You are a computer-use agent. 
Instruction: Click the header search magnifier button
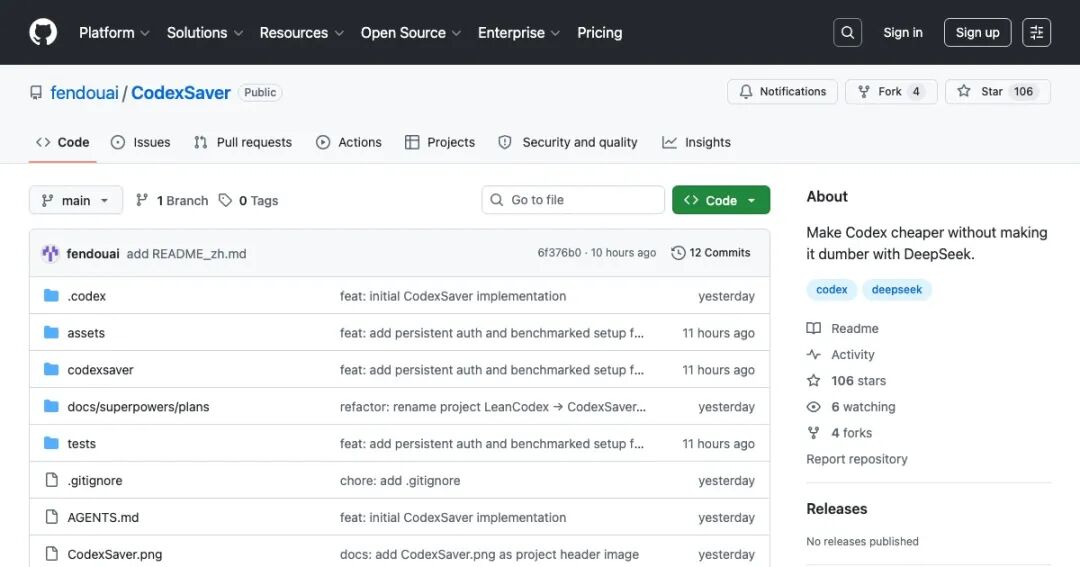(847, 32)
